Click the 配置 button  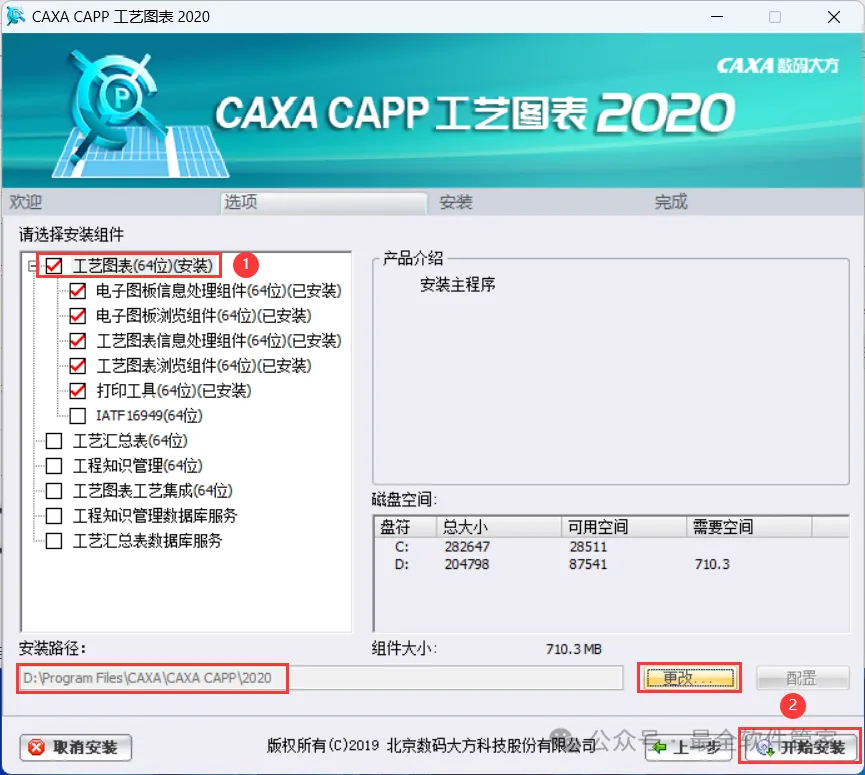coord(802,678)
